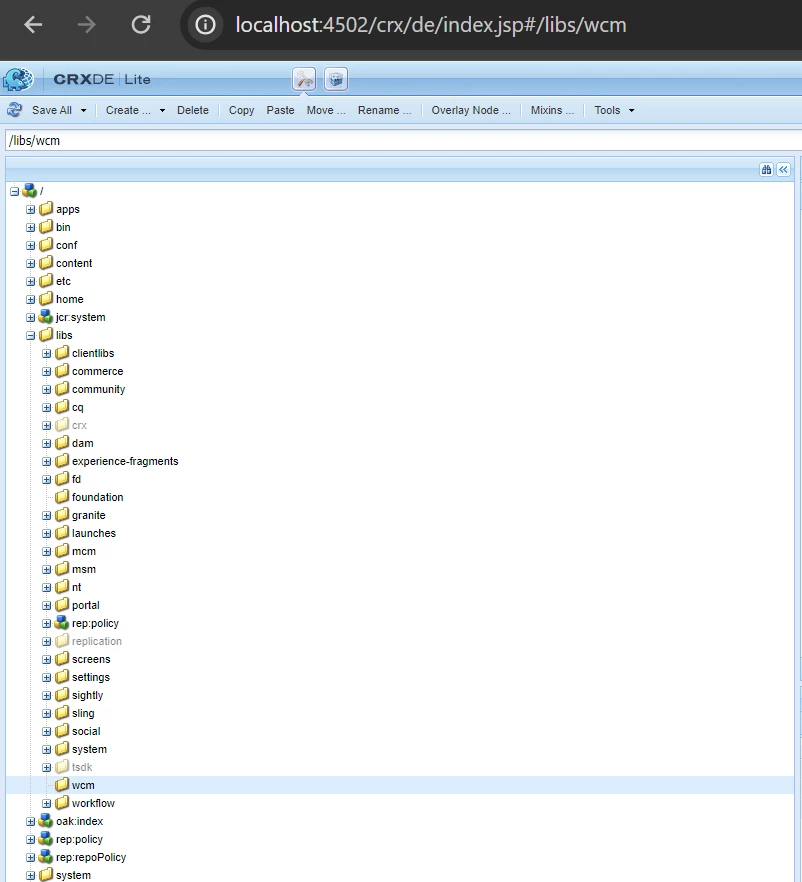802x882 pixels.
Task: Click the /libs/wcm path field
Action: (404, 140)
